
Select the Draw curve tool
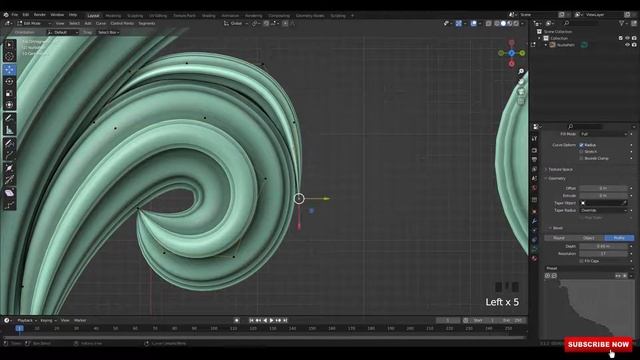click(x=9, y=143)
